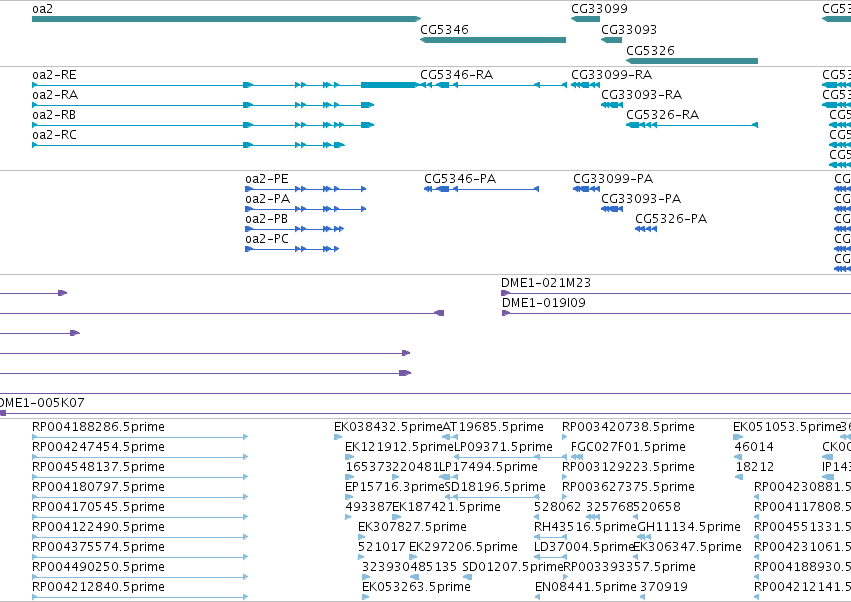Select the oa2-PC protein feature
This screenshot has width=851, height=602.
click(x=292, y=249)
